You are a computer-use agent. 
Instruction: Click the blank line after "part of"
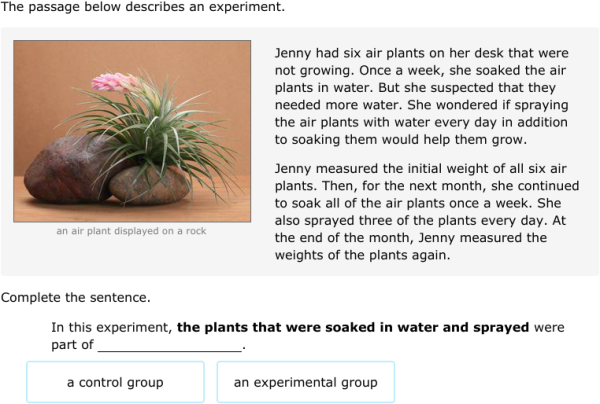point(170,346)
